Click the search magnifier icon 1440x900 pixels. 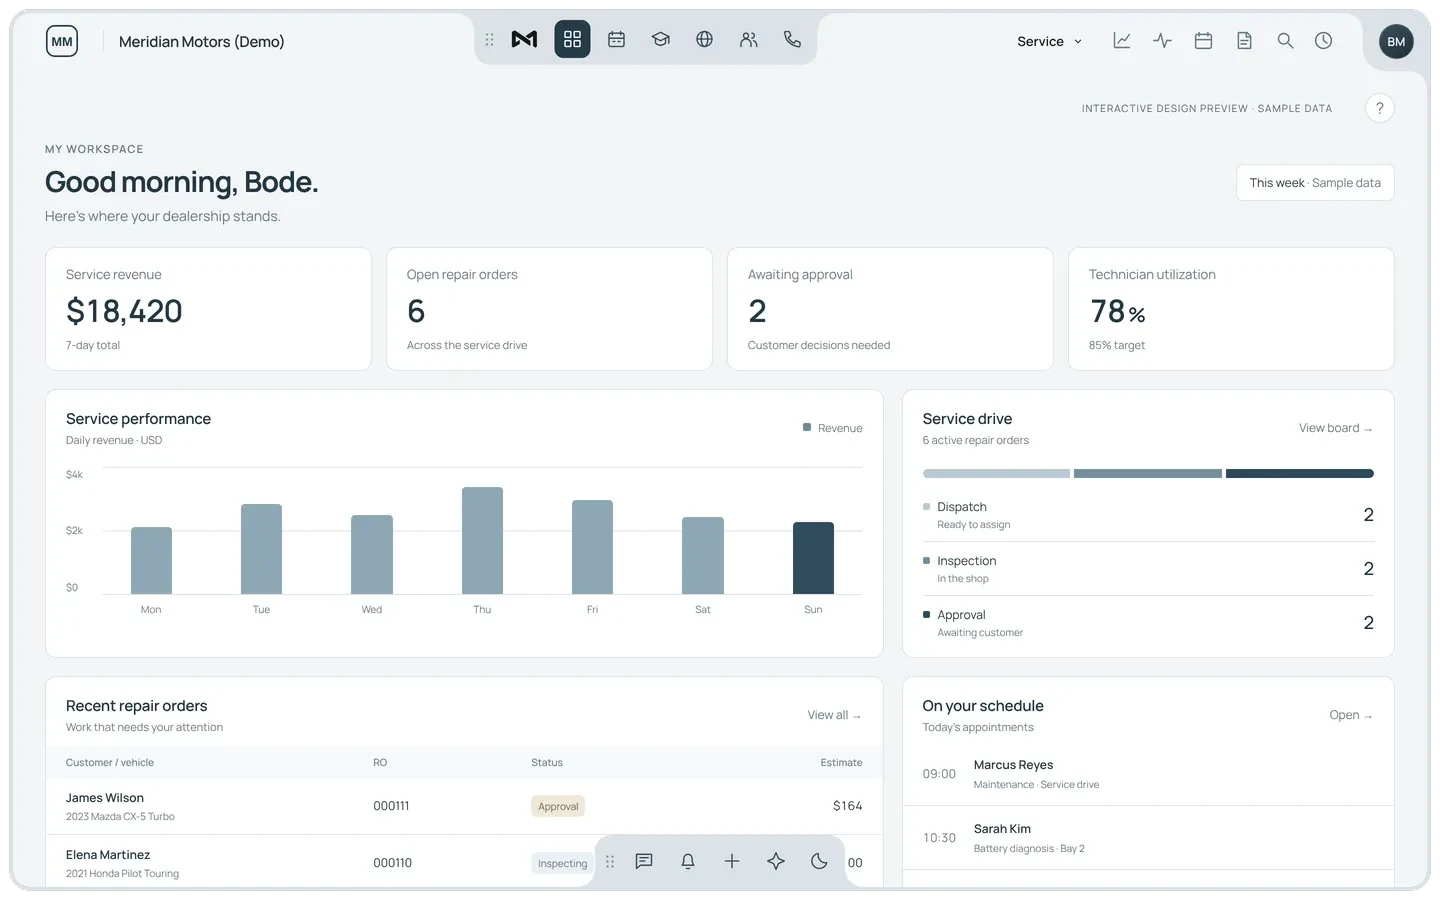point(1285,41)
